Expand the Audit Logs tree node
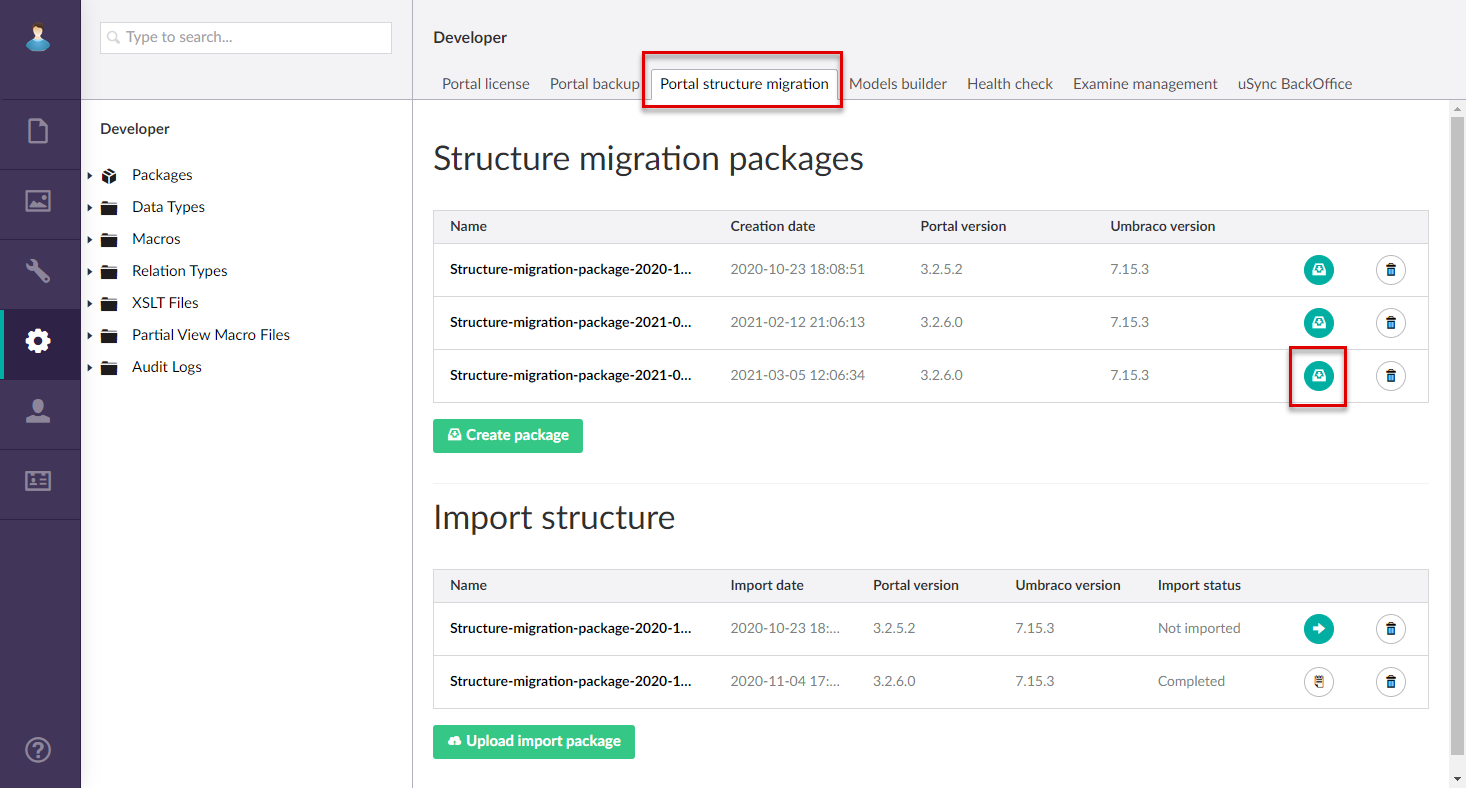 (90, 367)
